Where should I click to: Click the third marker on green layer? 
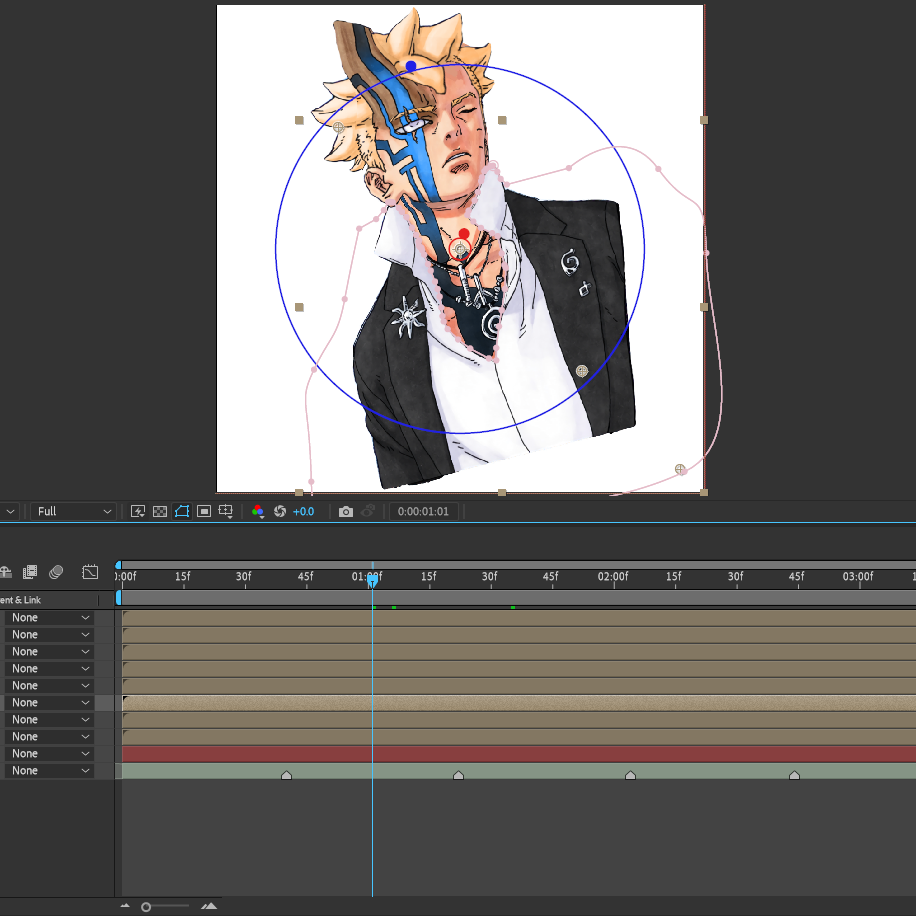point(630,775)
